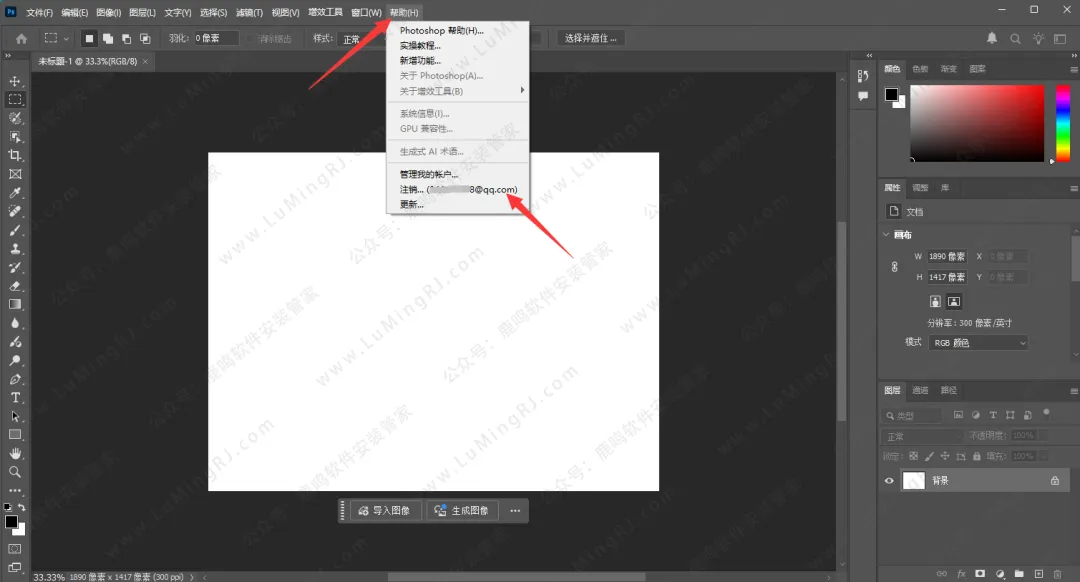This screenshot has width=1080, height=582.
Task: Select the Crop tool in the toolbar
Action: [15, 155]
